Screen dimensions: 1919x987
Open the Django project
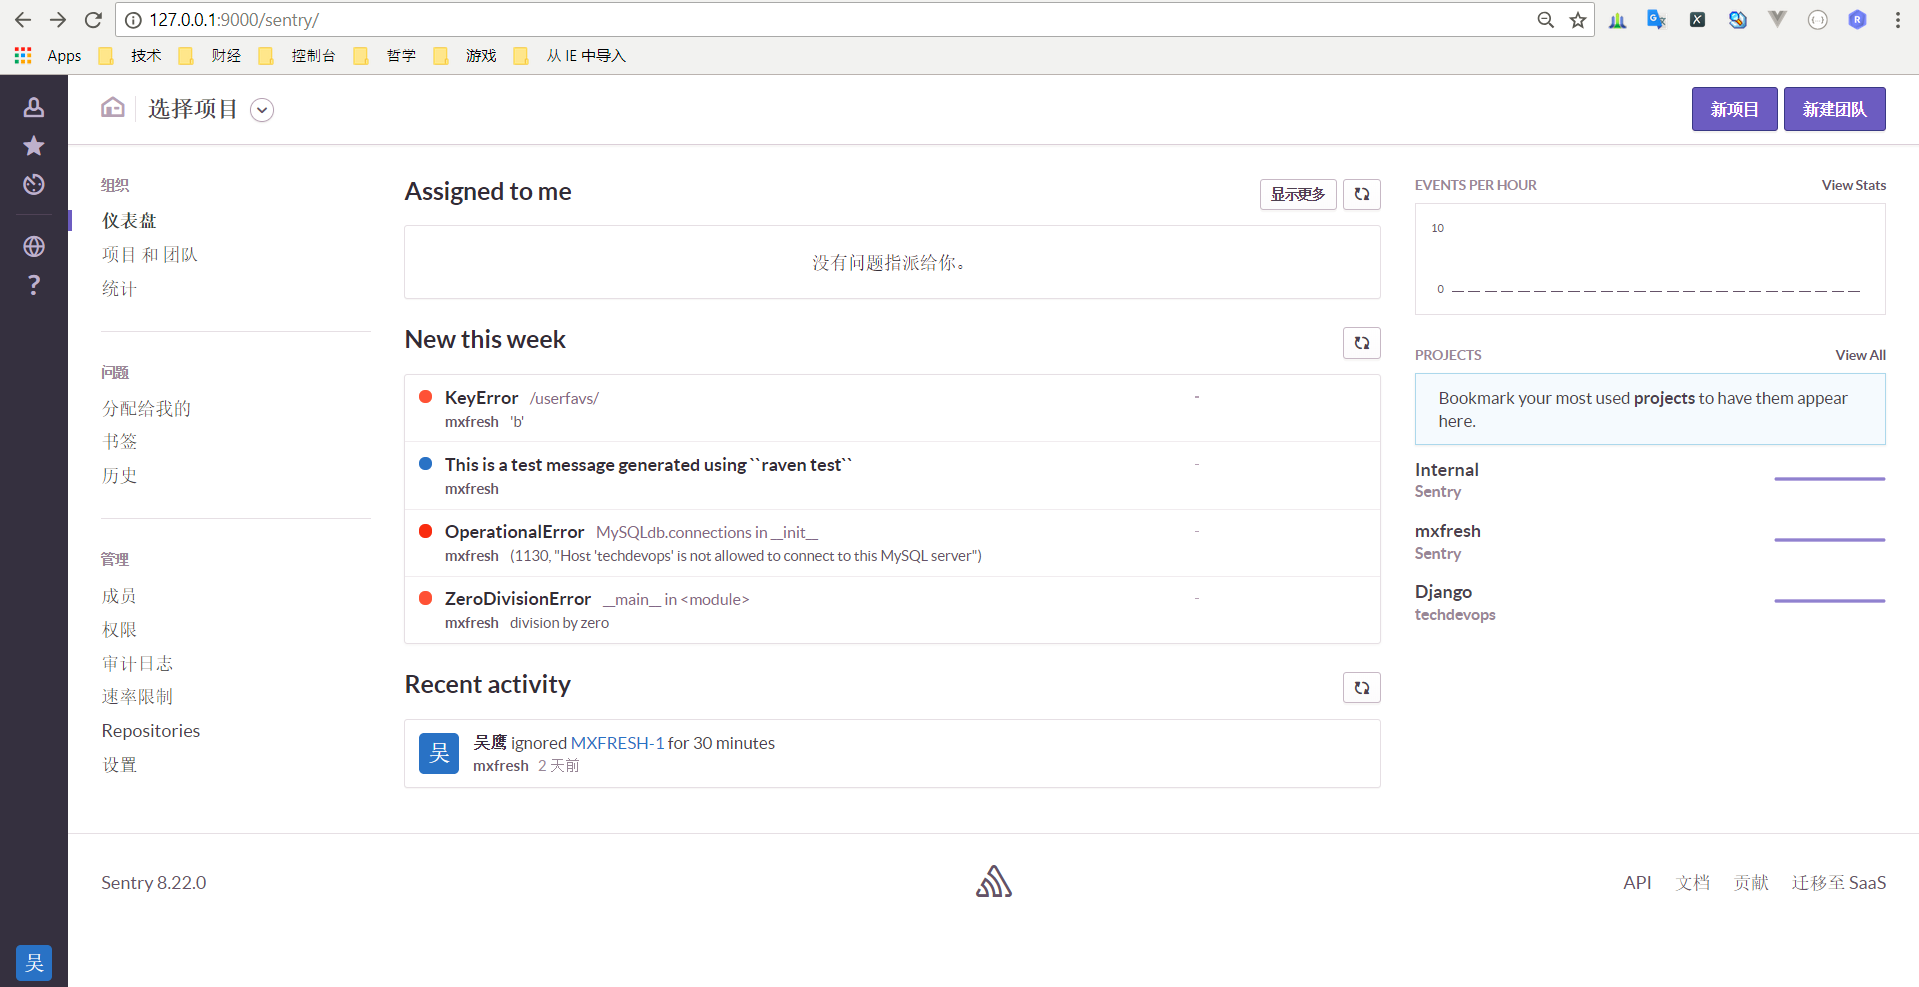click(1443, 592)
